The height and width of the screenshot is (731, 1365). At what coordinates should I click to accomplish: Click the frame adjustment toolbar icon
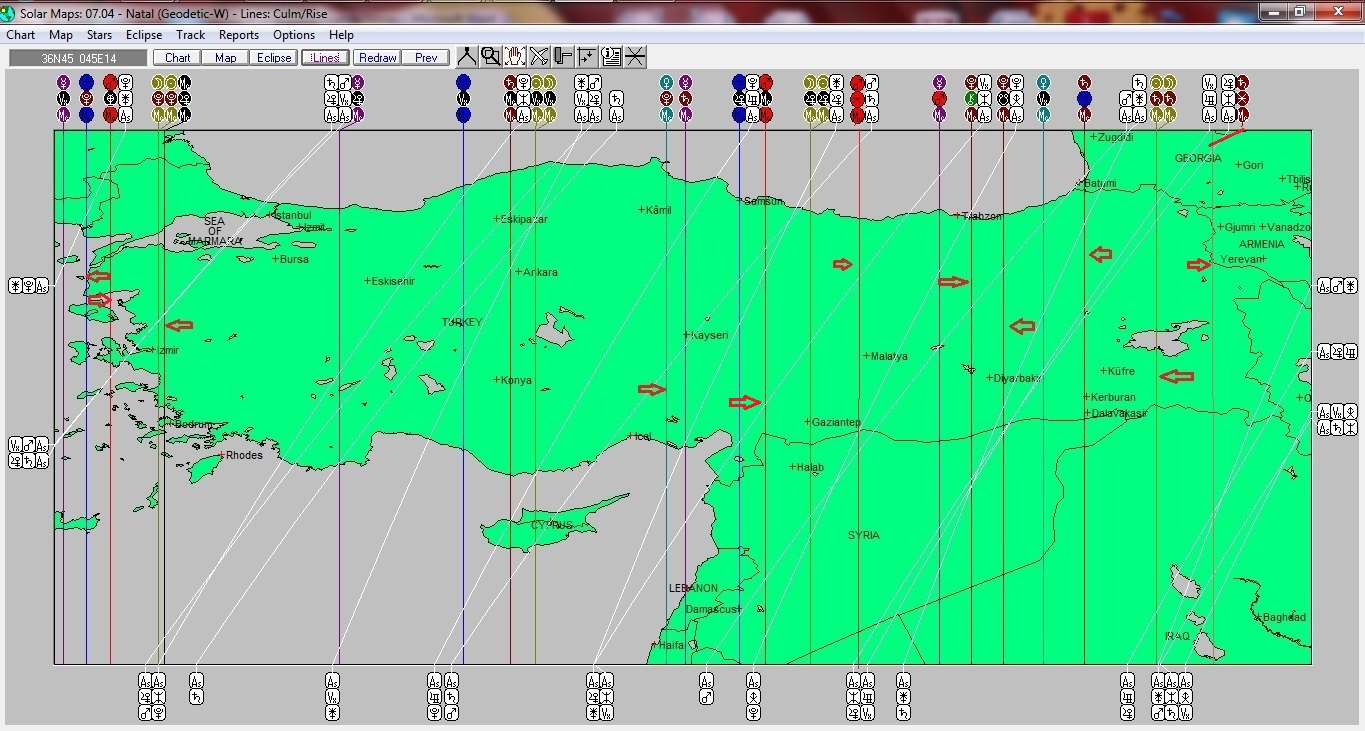coord(586,56)
